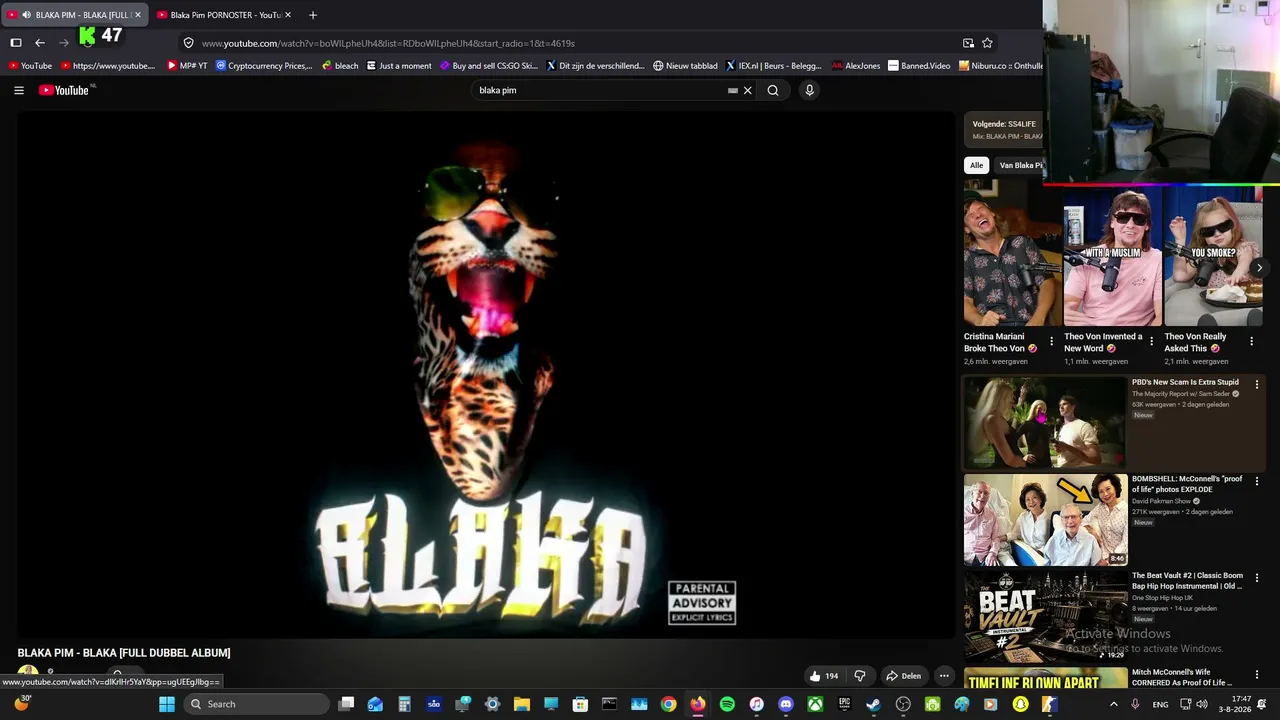Submit search with the magnifier icon

tap(773, 90)
